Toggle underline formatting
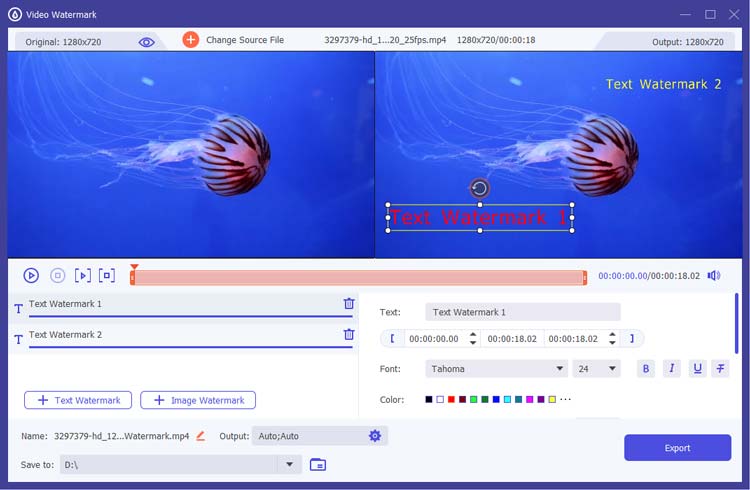Image resolution: width=750 pixels, height=490 pixels. [697, 368]
